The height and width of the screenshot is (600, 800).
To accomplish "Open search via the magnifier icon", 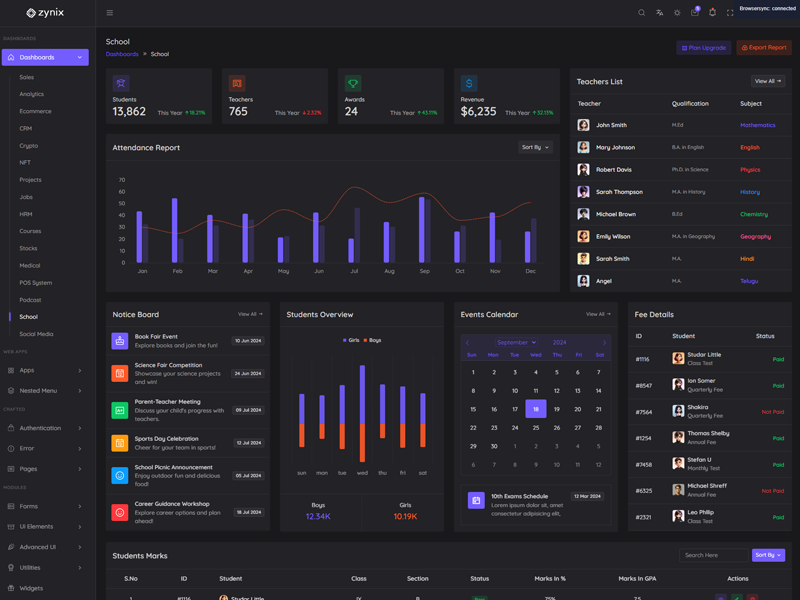I will [642, 13].
